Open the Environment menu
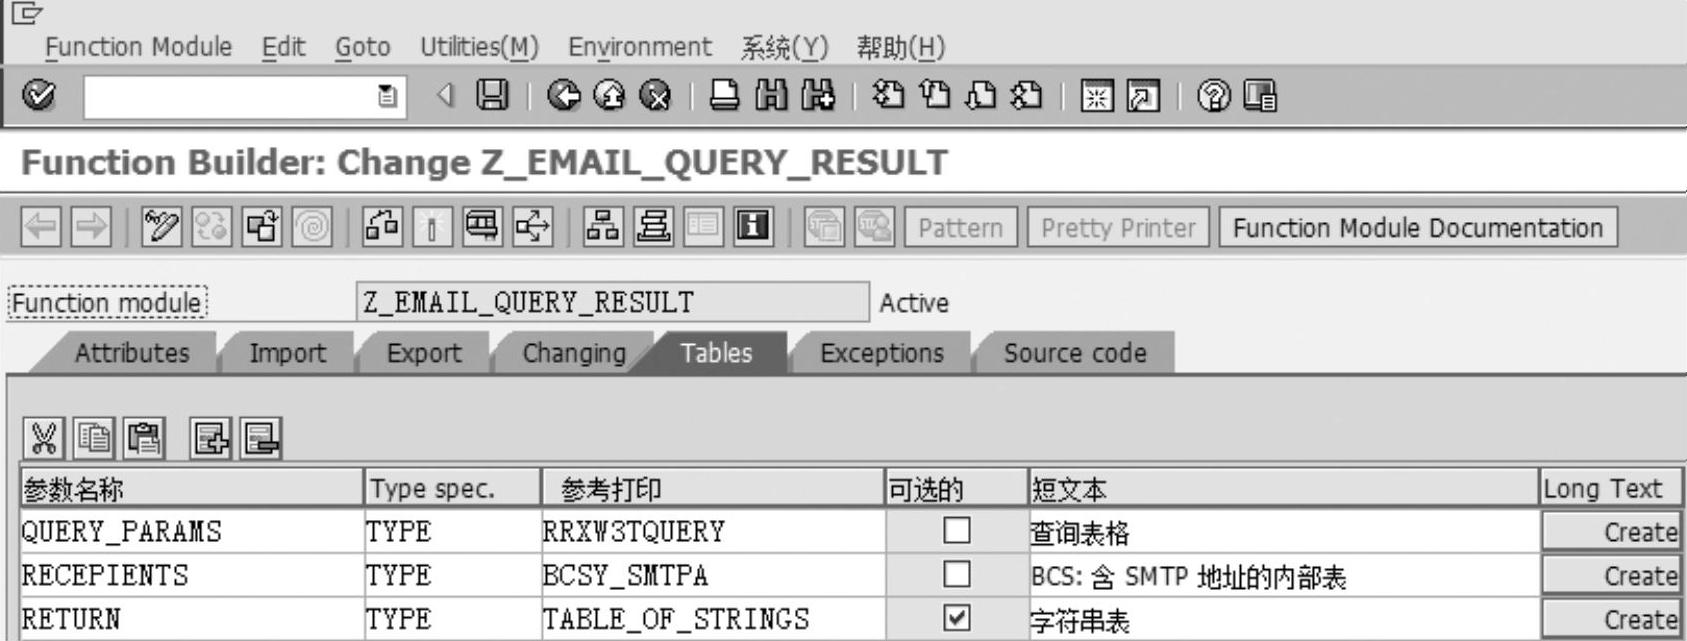1687x641 pixels. [x=640, y=47]
